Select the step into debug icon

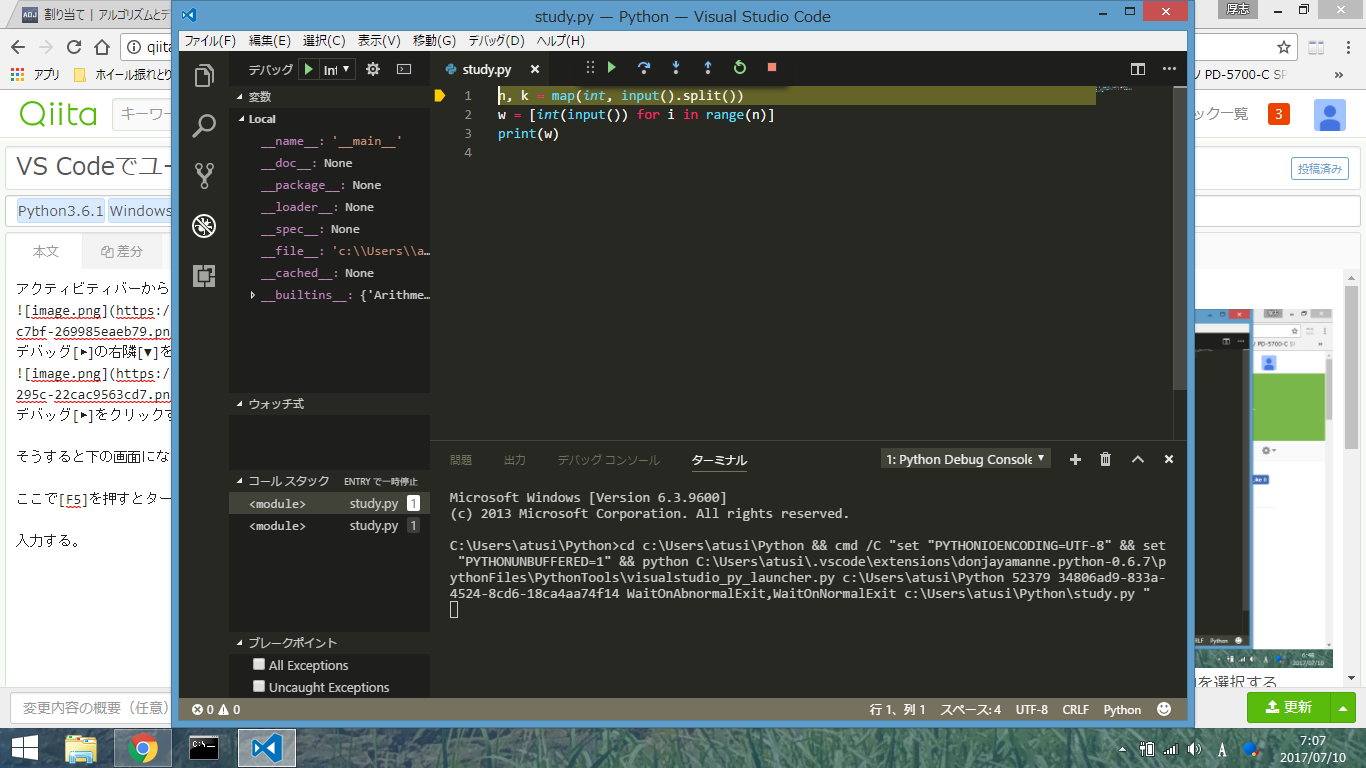(x=675, y=68)
